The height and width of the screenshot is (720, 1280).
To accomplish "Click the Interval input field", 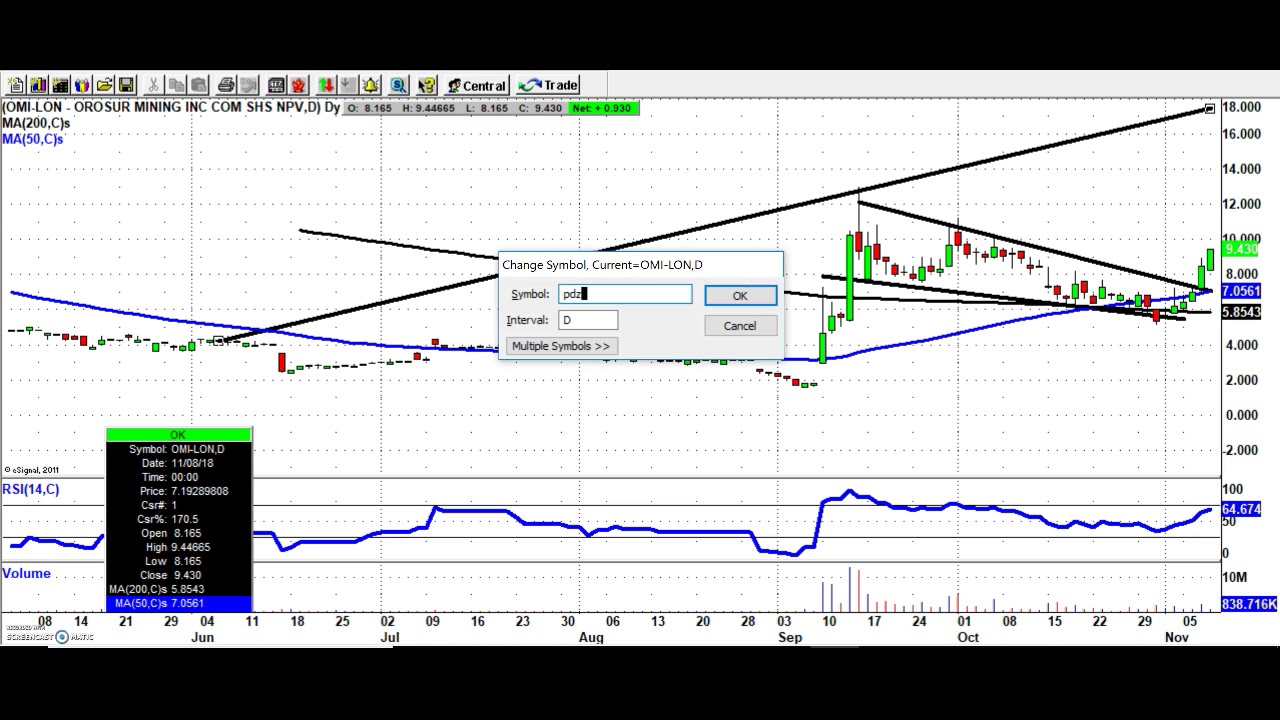I will [x=588, y=320].
